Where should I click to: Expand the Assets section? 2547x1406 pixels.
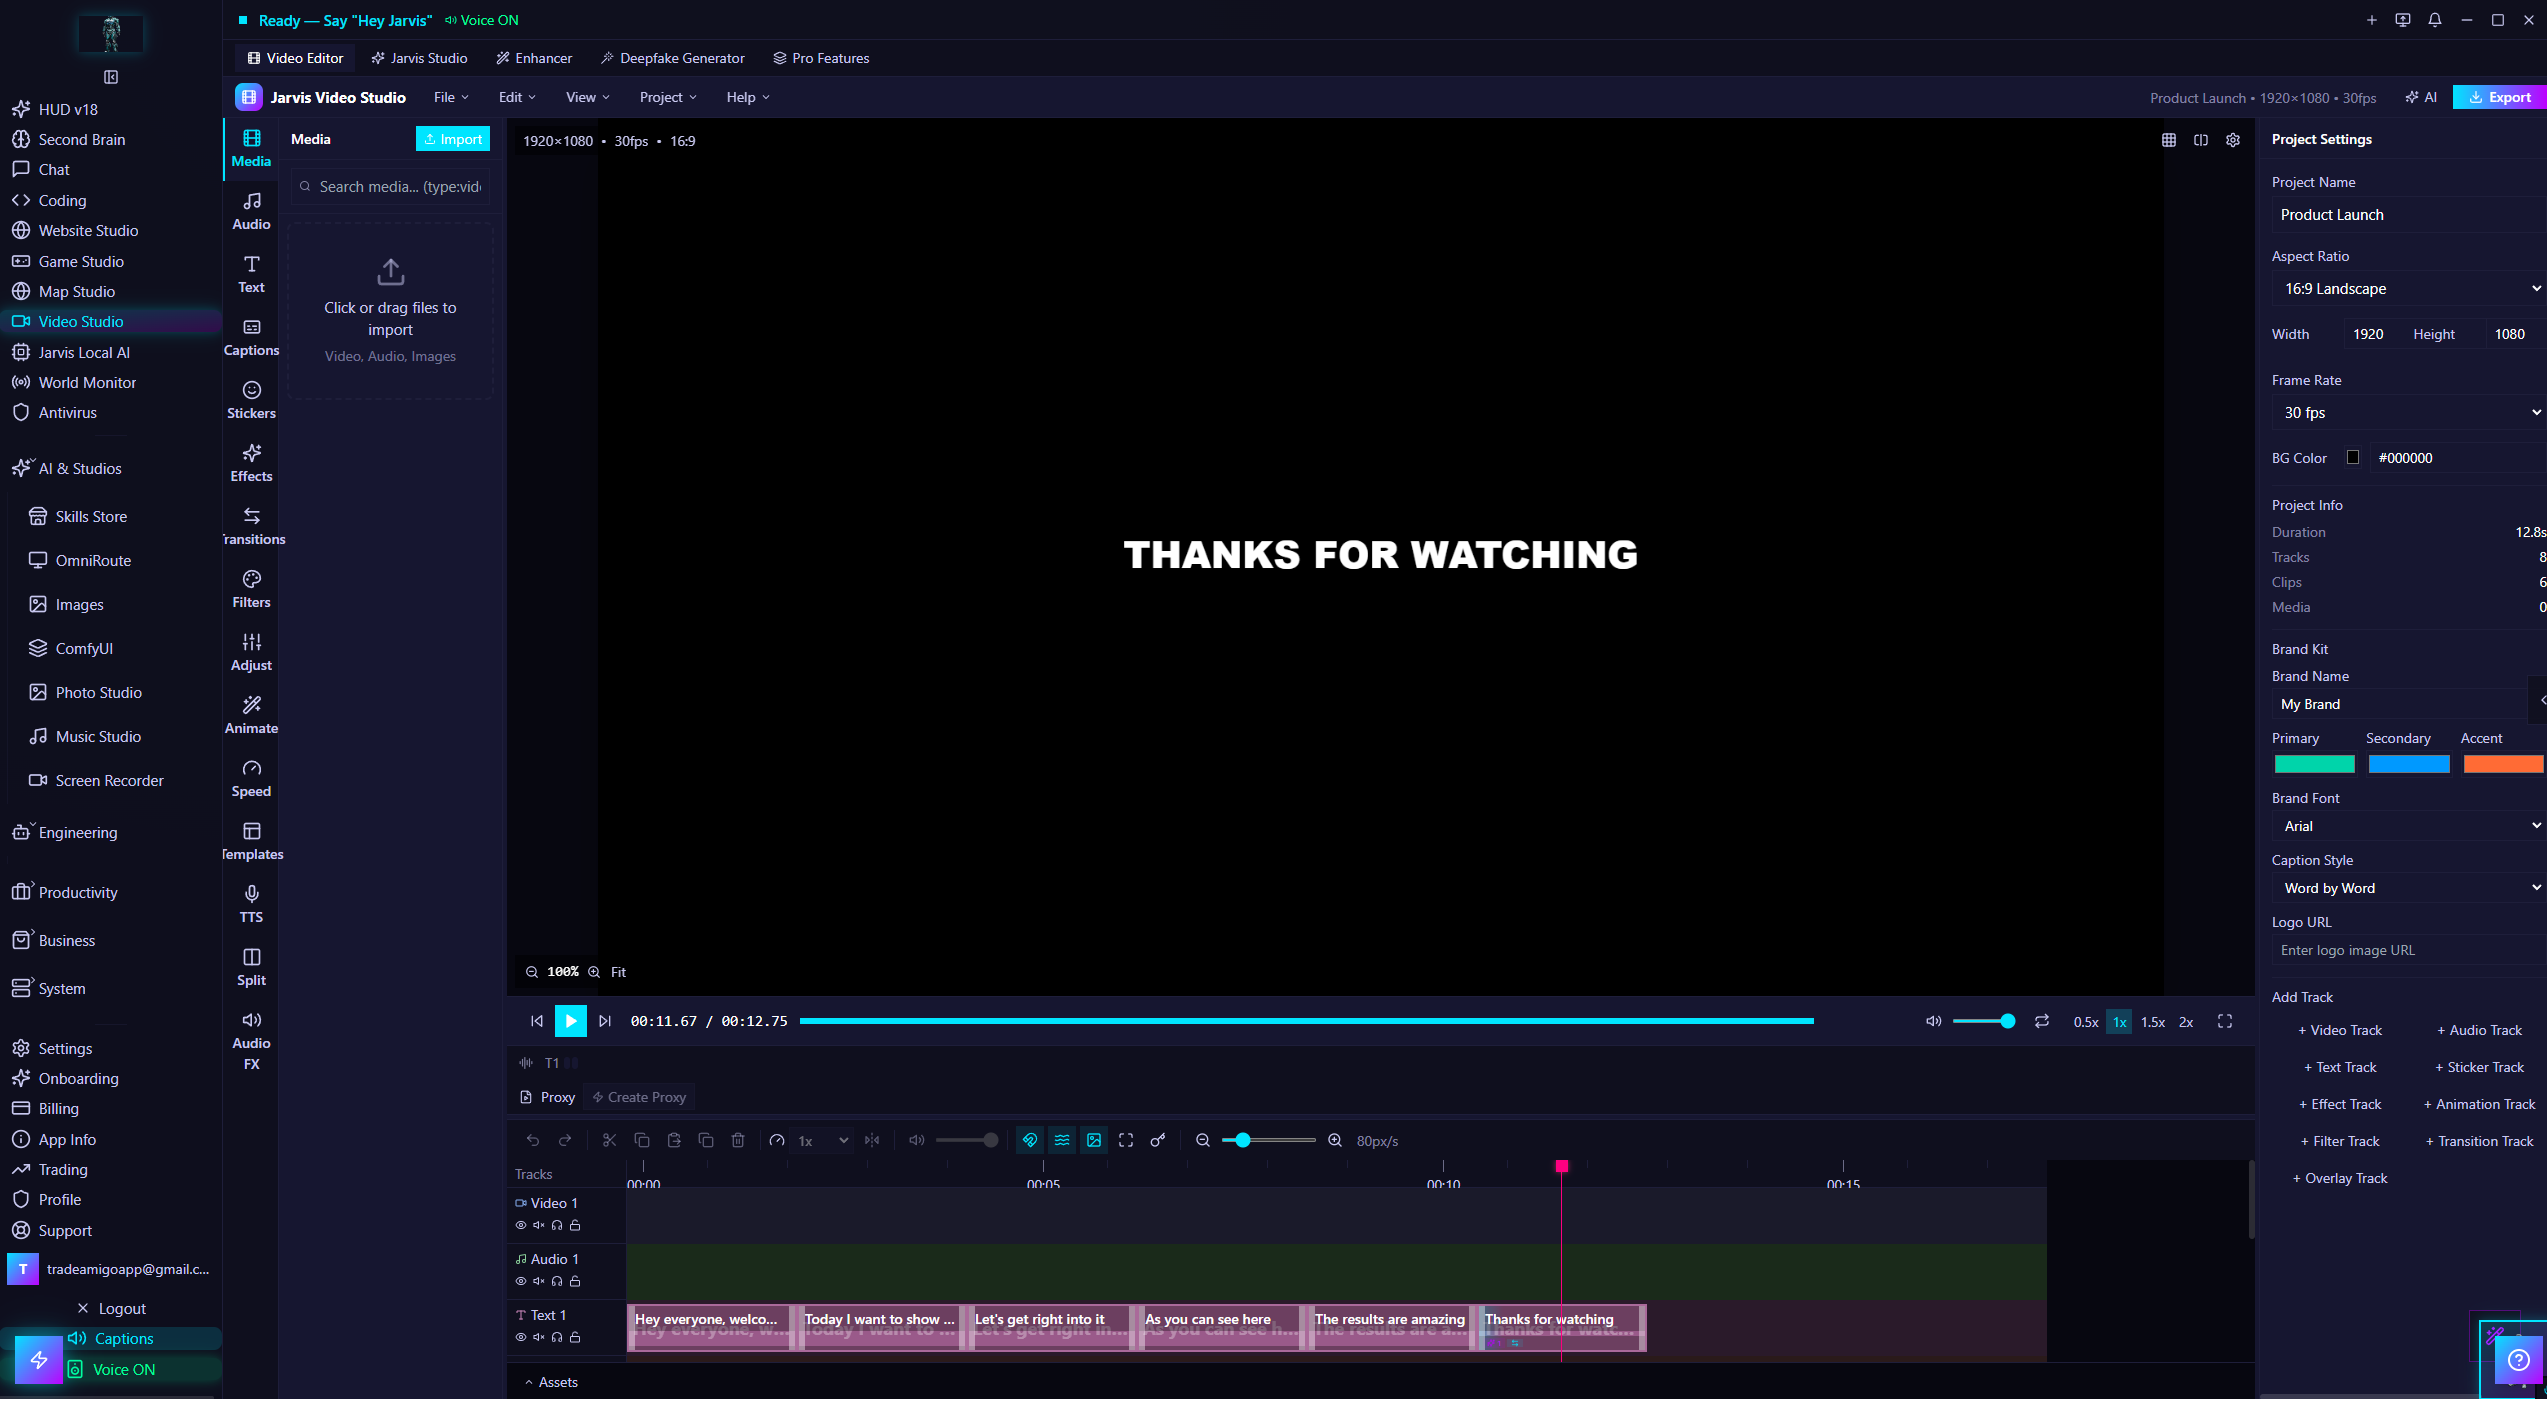pyautogui.click(x=551, y=1383)
